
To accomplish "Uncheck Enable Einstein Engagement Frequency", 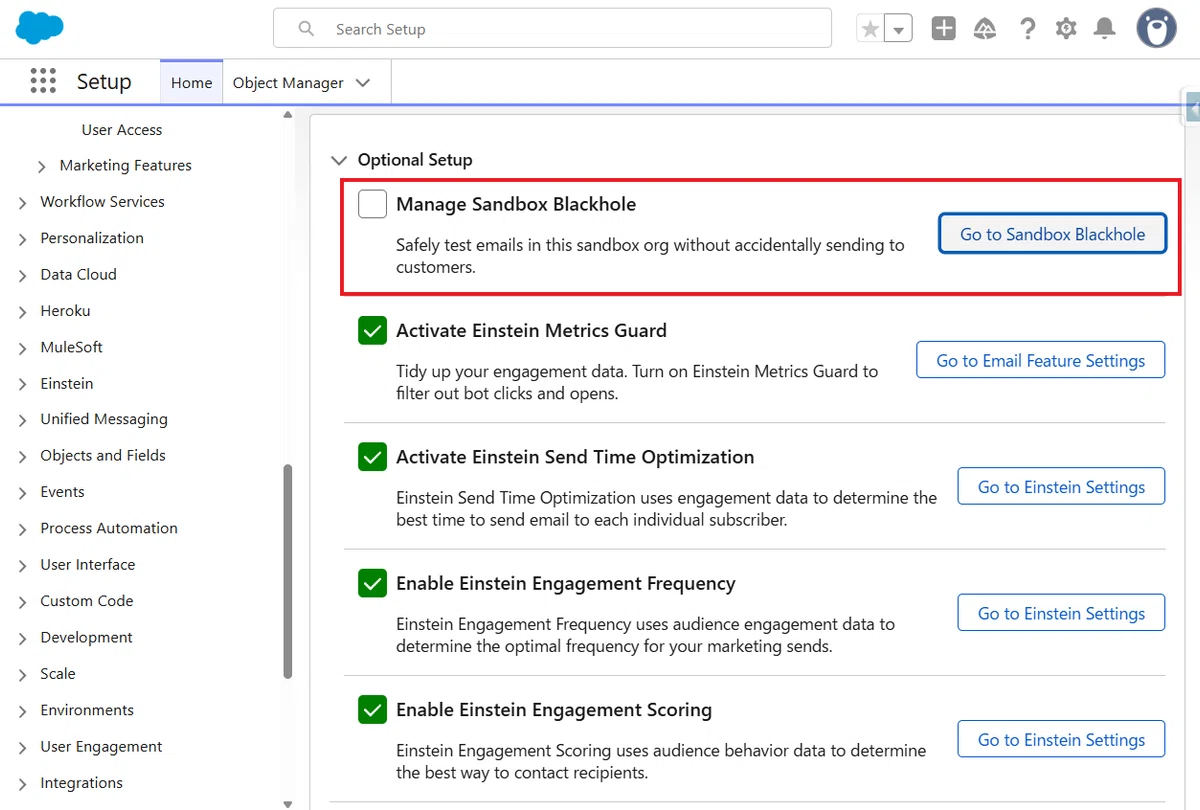I will [x=373, y=584].
